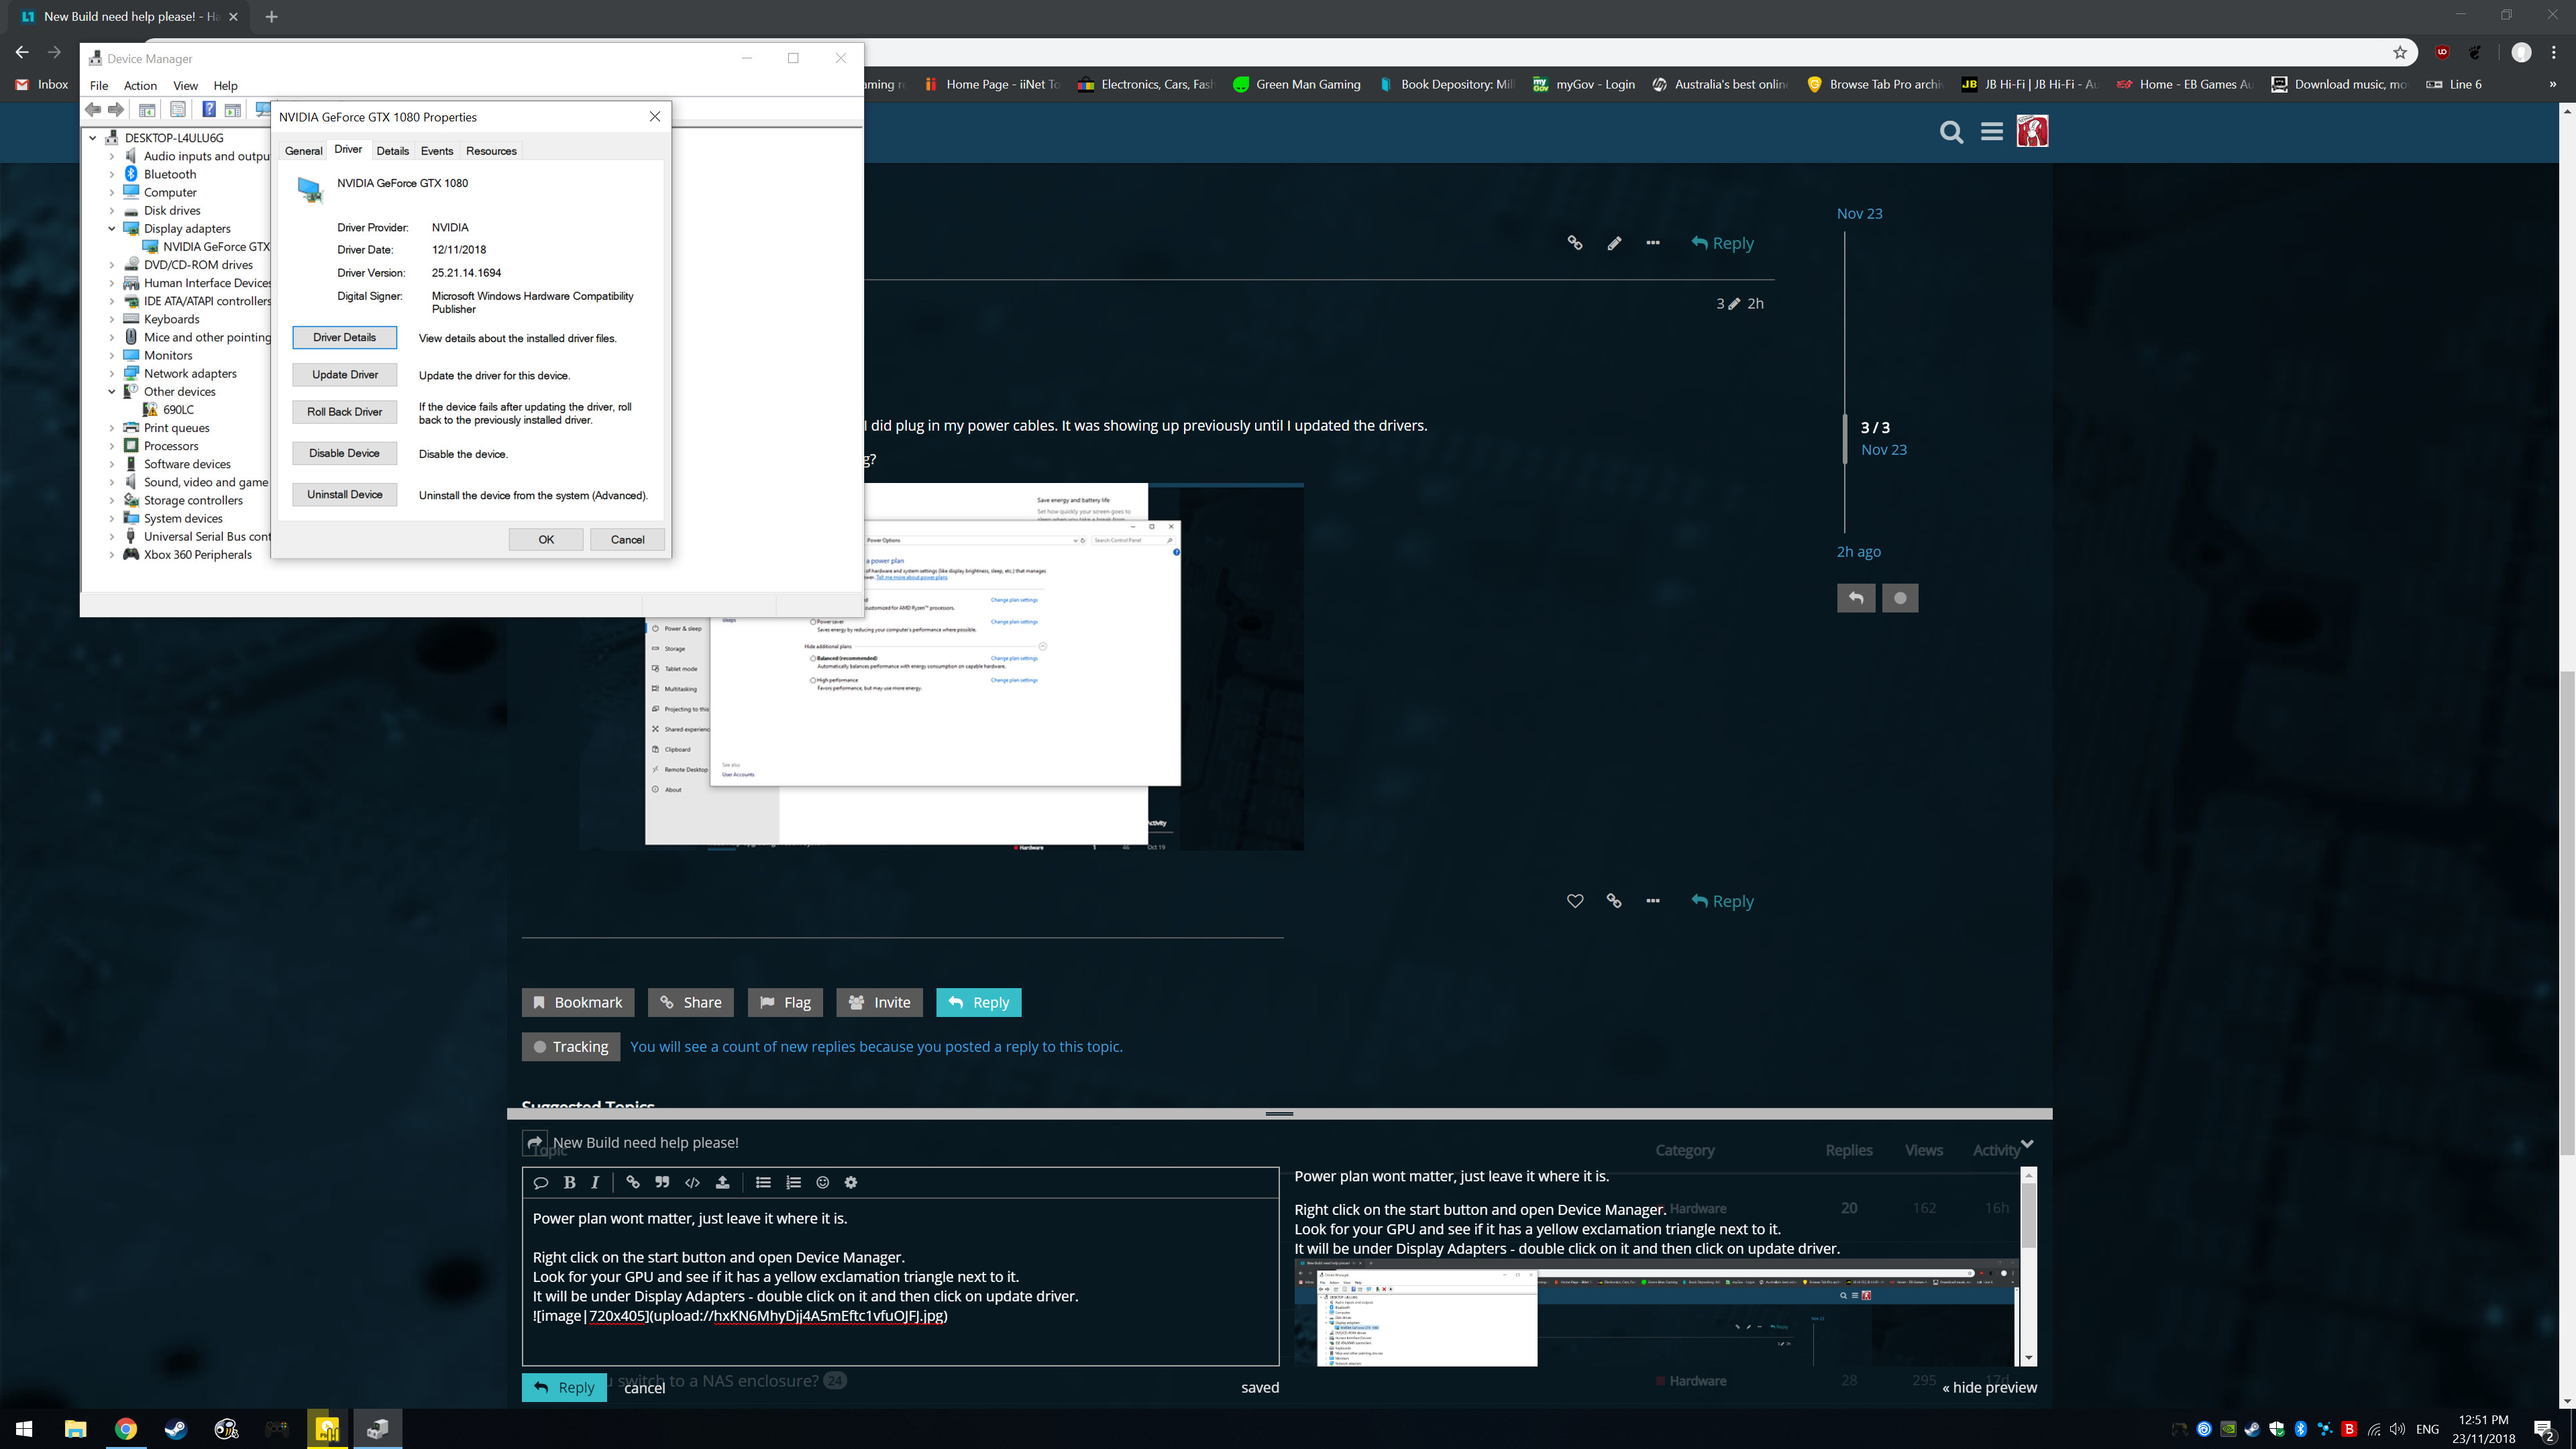Viewport: 2576px width, 1449px height.
Task: Insert a numbered list in the editor
Action: click(x=793, y=1182)
